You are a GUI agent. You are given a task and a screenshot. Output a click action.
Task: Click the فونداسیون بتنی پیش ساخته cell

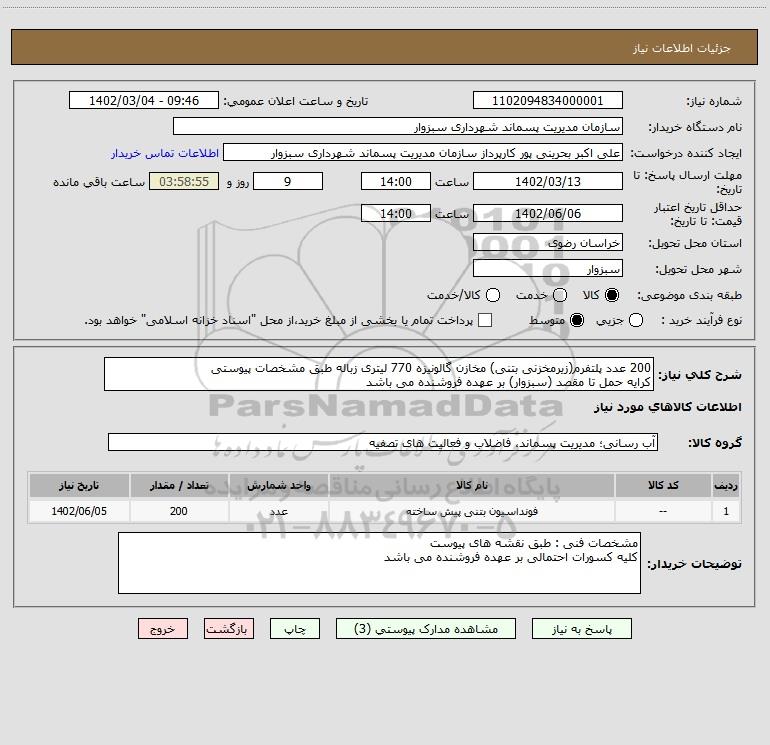pyautogui.click(x=472, y=511)
